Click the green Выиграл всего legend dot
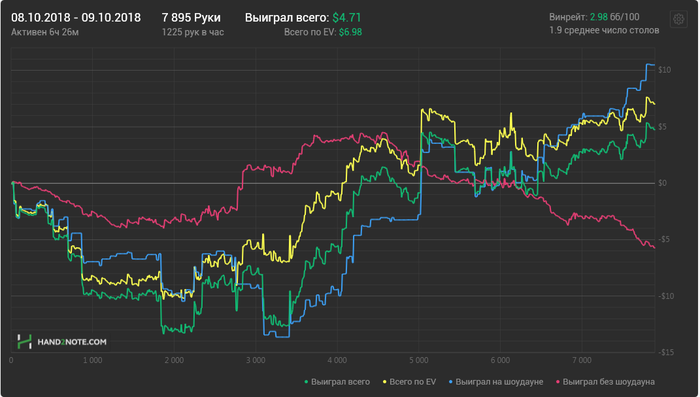The height and width of the screenshot is (397, 700). point(306,382)
